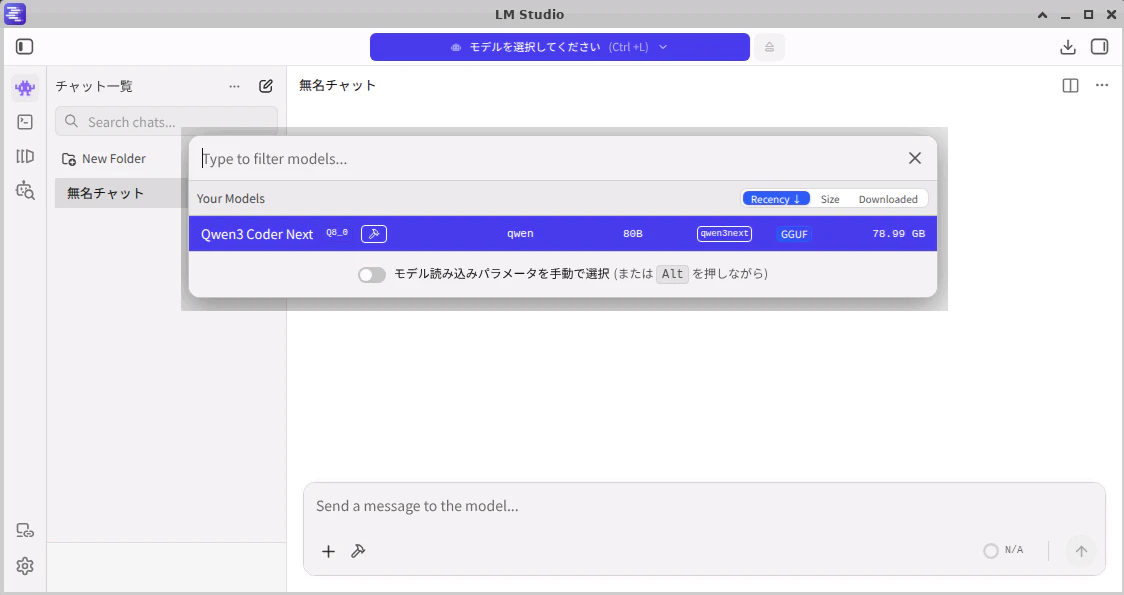1124x595 pixels.
Task: Create a New Folder
Action: [103, 158]
